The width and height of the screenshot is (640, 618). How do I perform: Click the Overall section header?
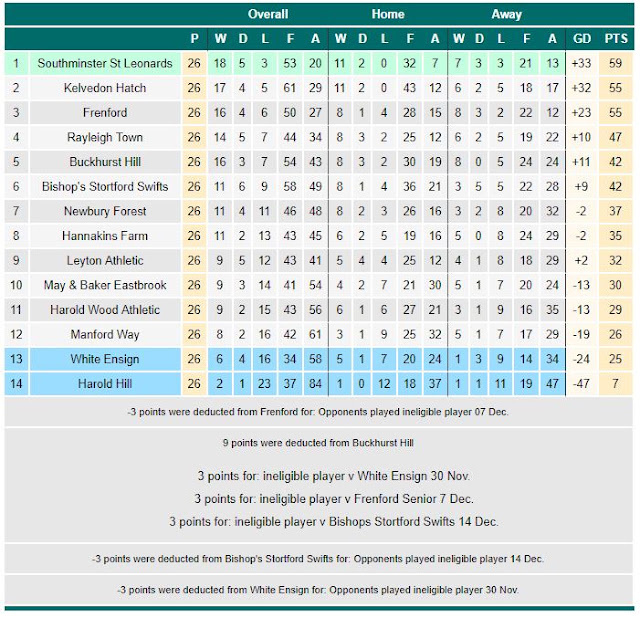268,14
